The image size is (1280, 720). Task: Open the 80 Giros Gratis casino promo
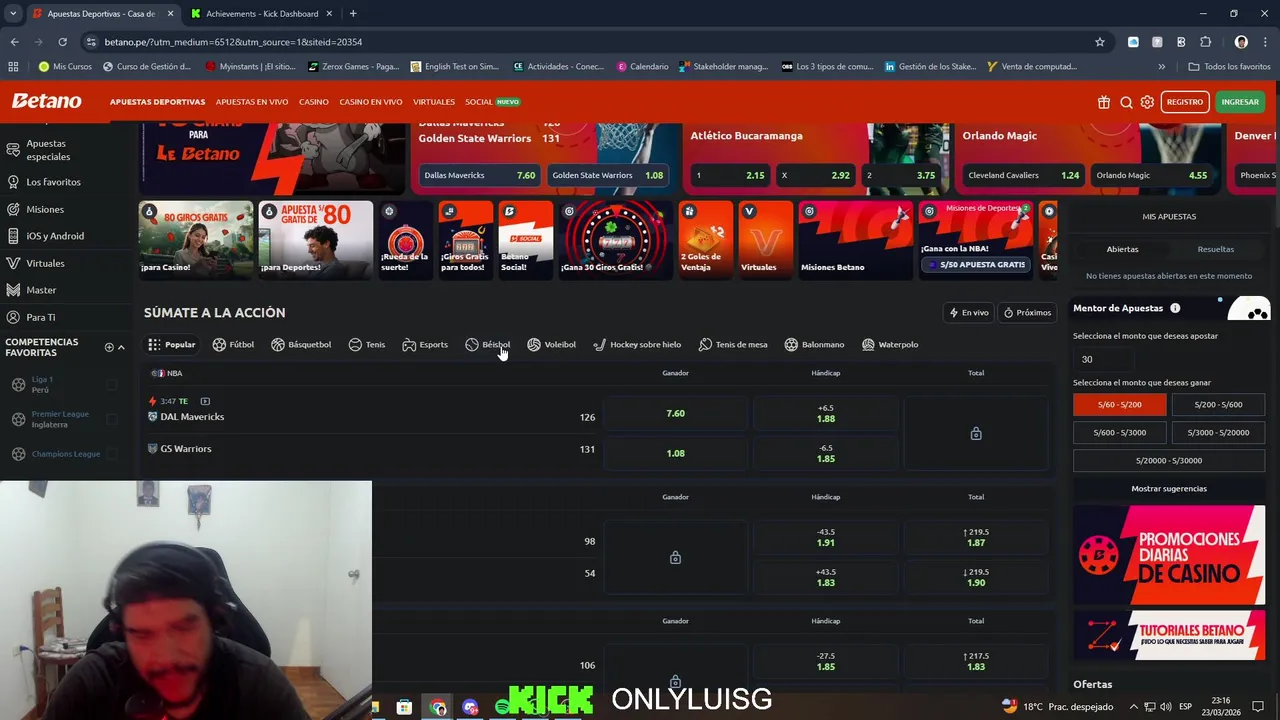click(x=196, y=240)
